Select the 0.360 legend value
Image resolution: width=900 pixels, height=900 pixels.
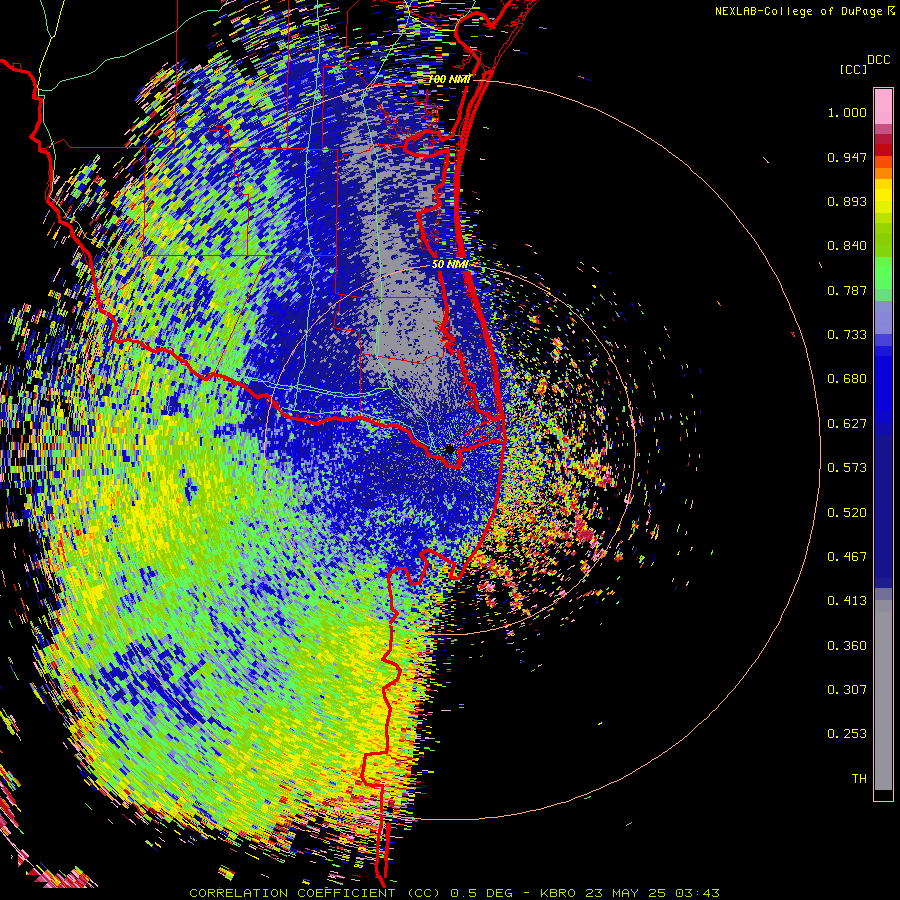pos(847,646)
